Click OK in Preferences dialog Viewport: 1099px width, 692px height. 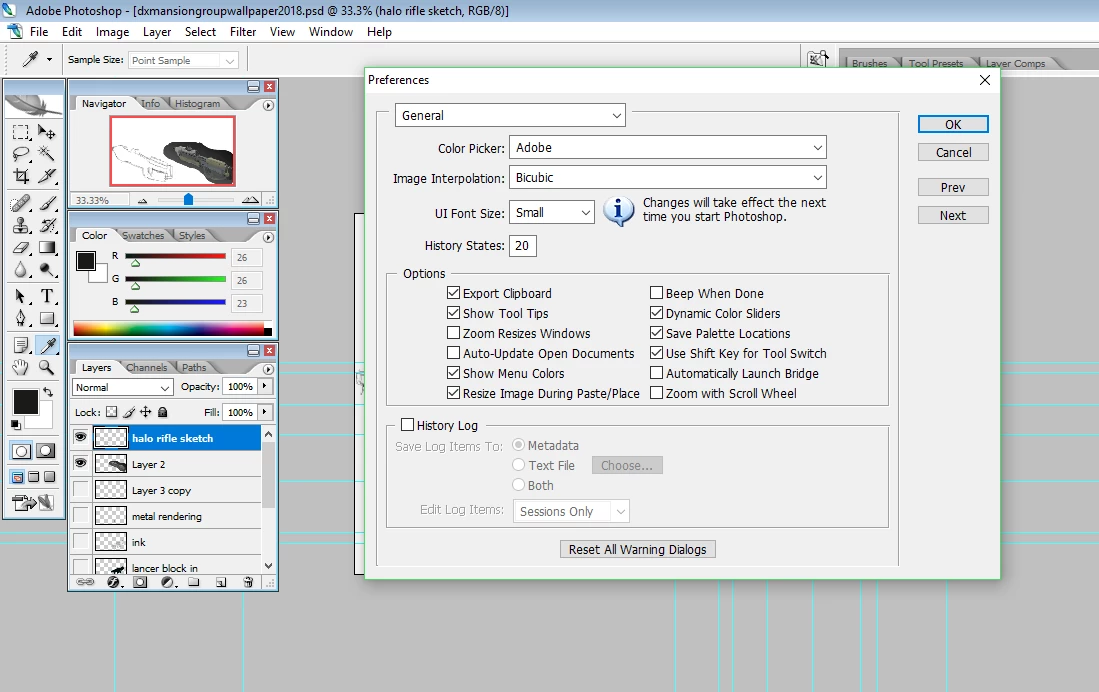point(953,124)
